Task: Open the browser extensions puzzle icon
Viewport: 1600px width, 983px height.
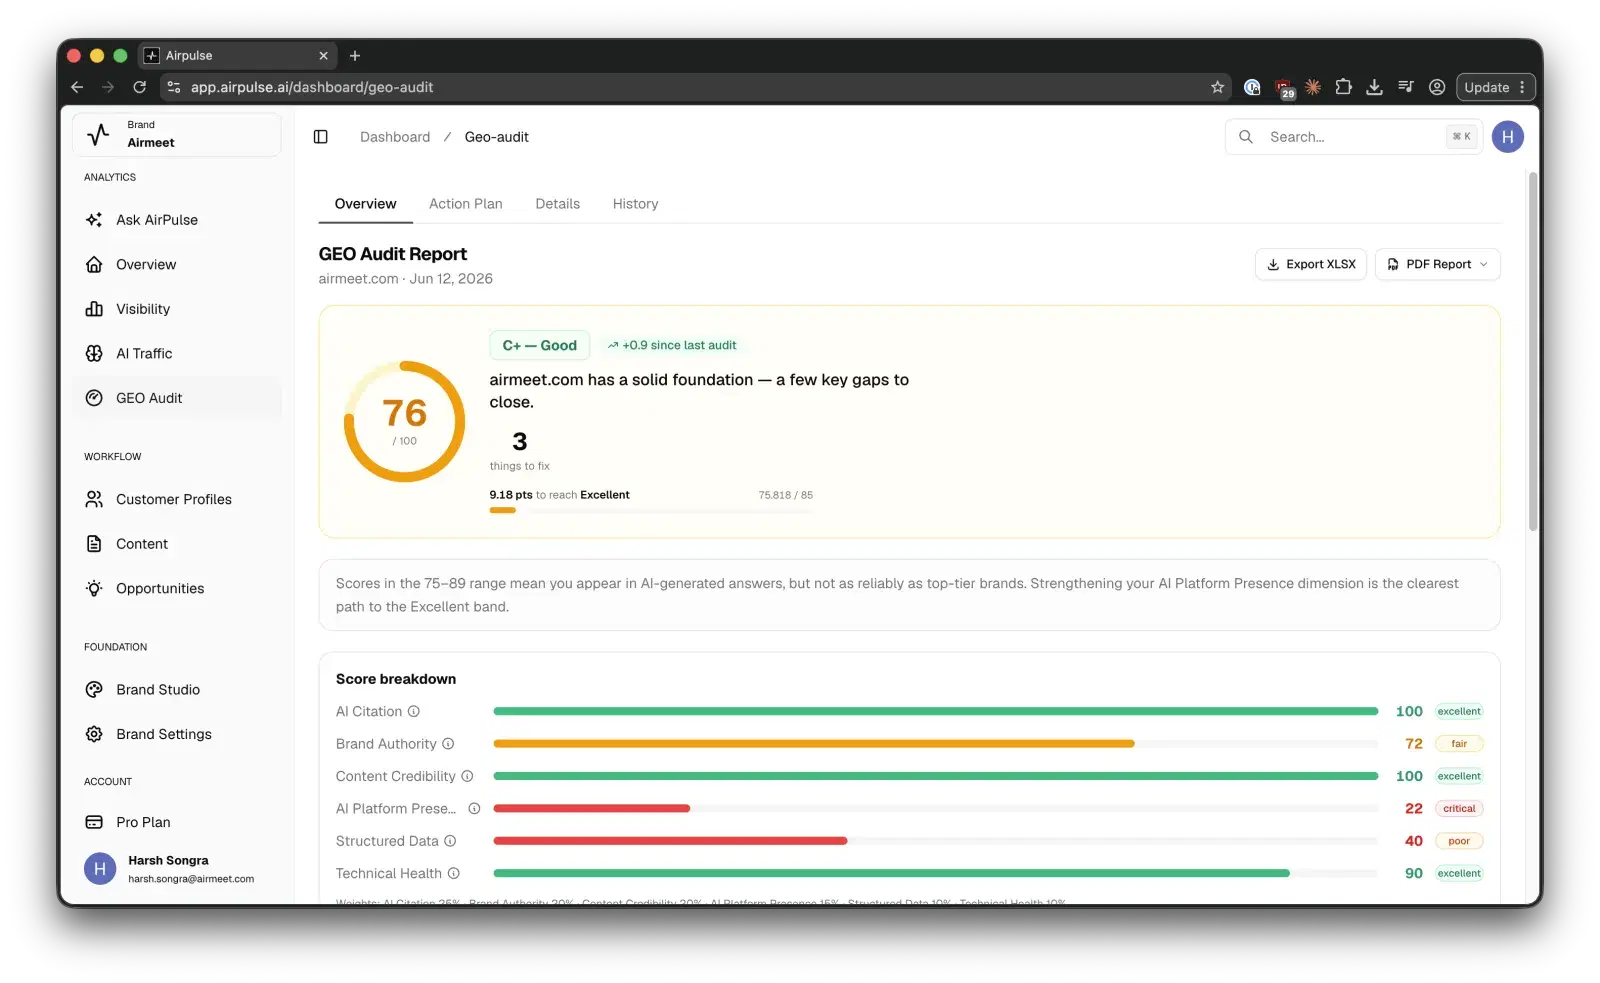Action: [x=1344, y=87]
